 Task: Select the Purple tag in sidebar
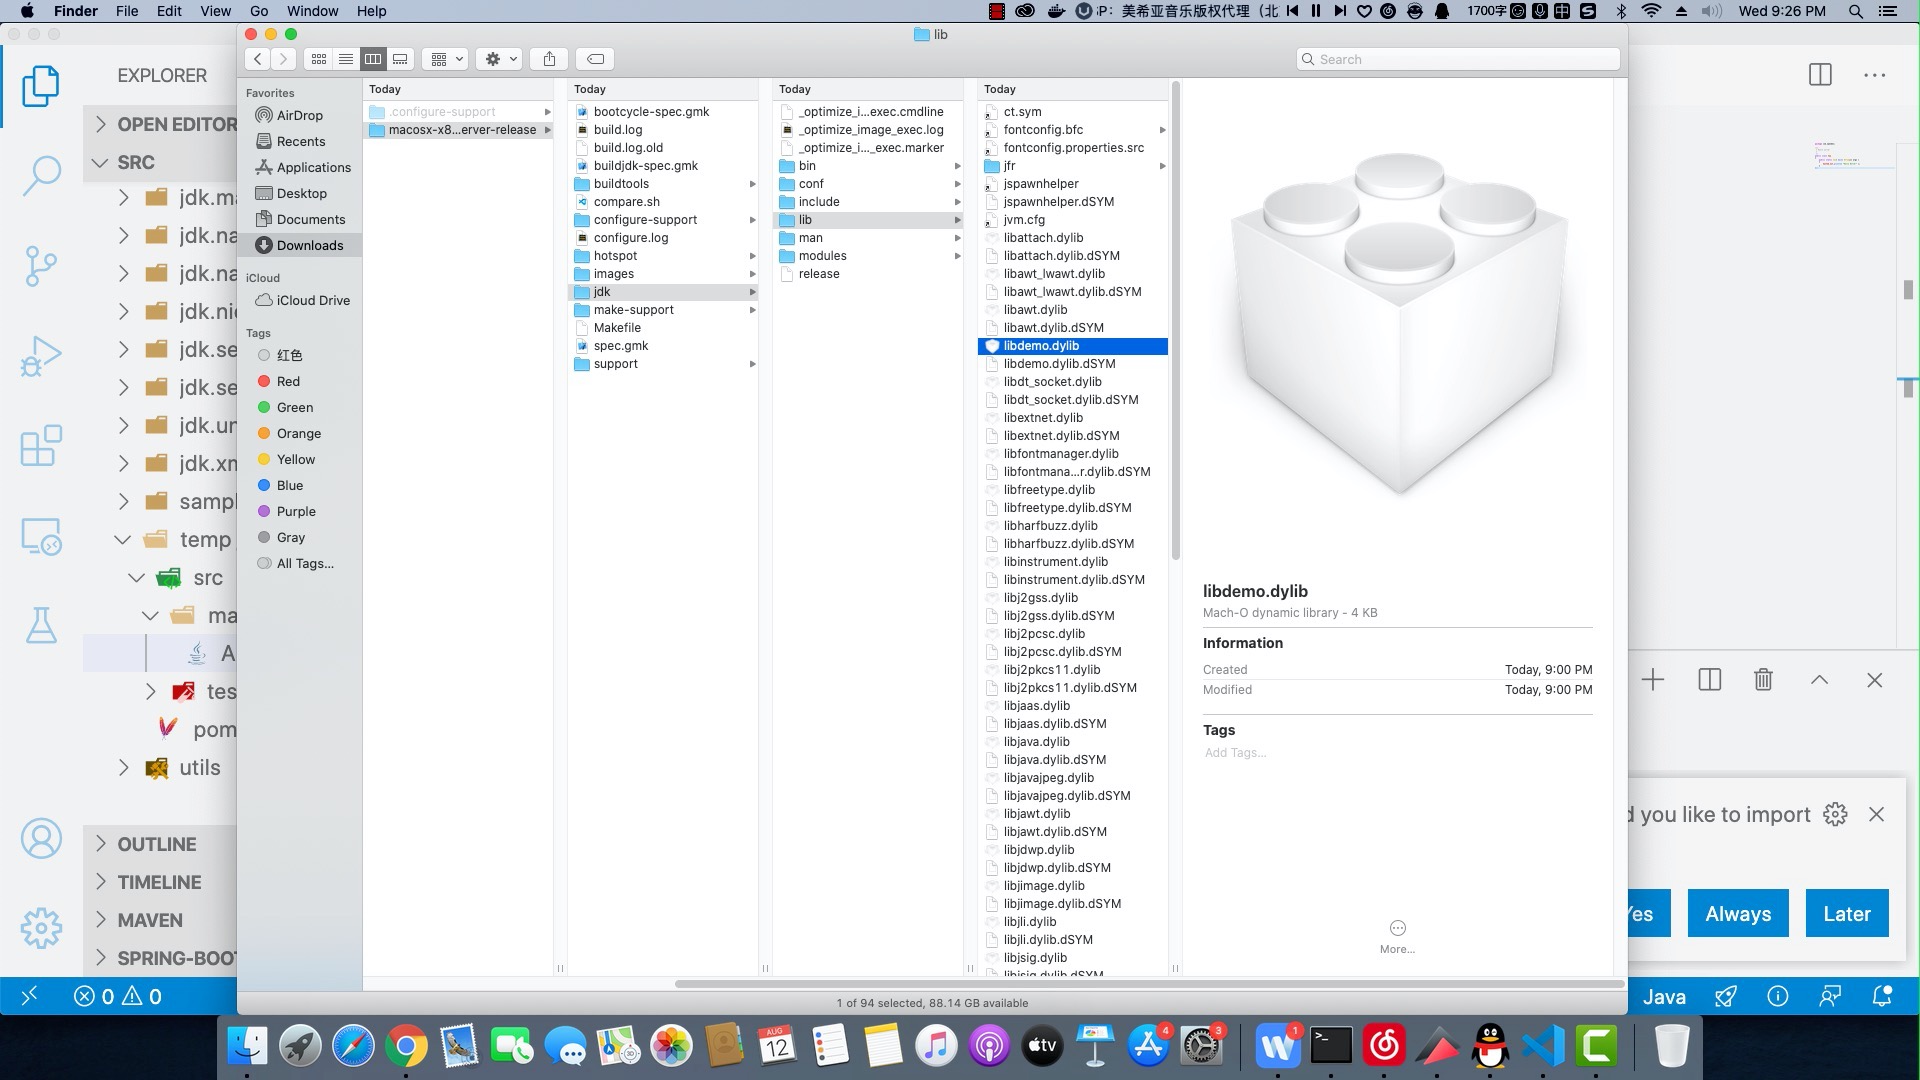tap(296, 511)
